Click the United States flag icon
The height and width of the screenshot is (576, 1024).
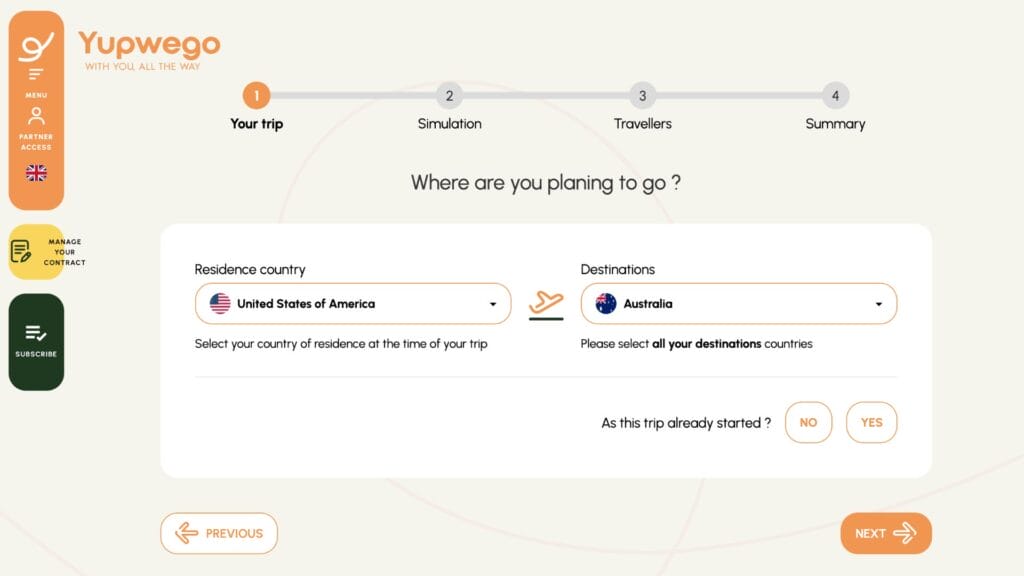coord(220,304)
